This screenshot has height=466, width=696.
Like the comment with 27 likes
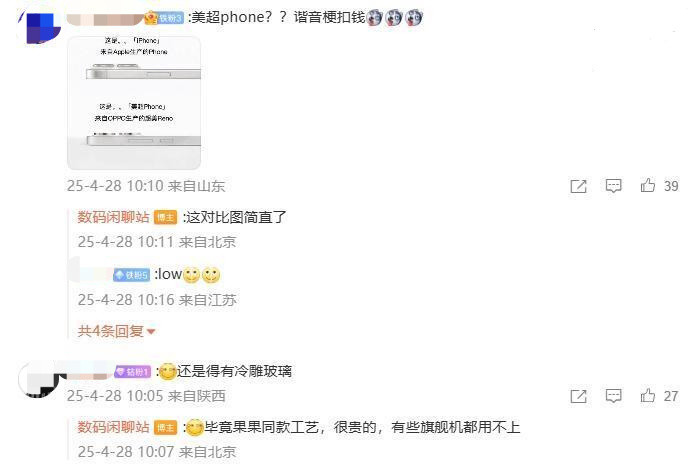click(x=648, y=395)
